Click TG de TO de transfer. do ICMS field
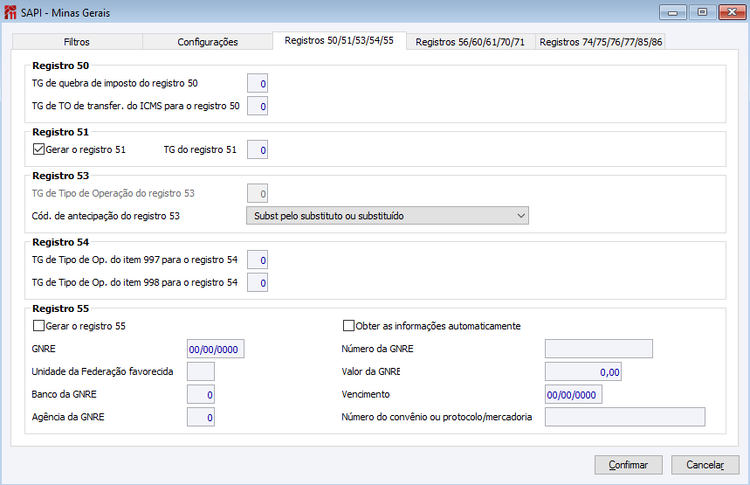The height and width of the screenshot is (485, 750). [257, 106]
